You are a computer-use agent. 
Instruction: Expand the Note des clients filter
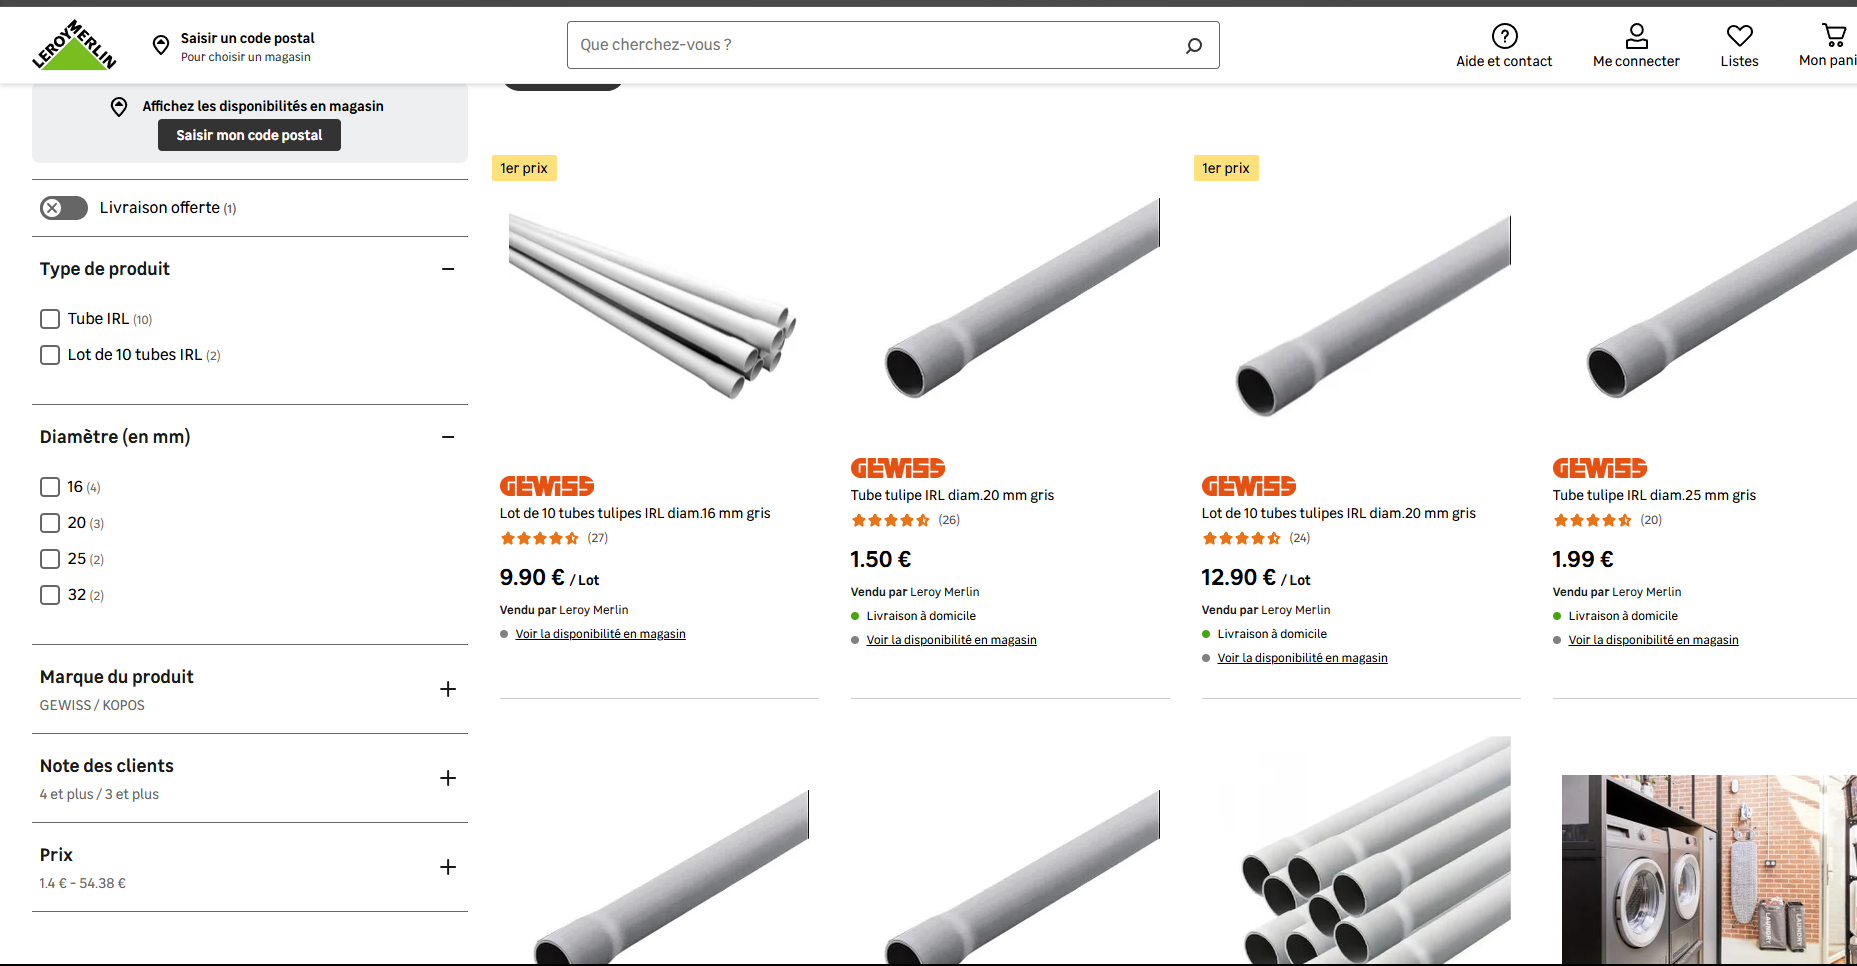[448, 778]
